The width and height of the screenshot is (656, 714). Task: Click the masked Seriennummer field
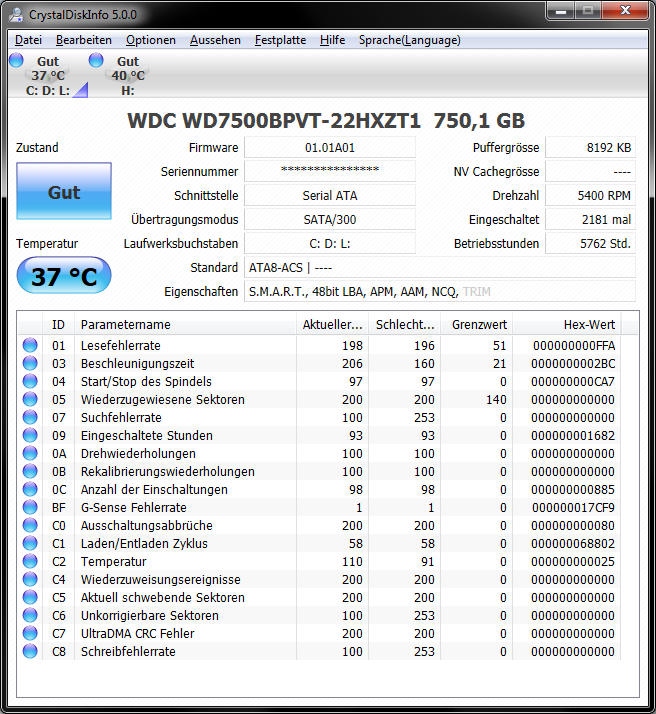tap(330, 172)
